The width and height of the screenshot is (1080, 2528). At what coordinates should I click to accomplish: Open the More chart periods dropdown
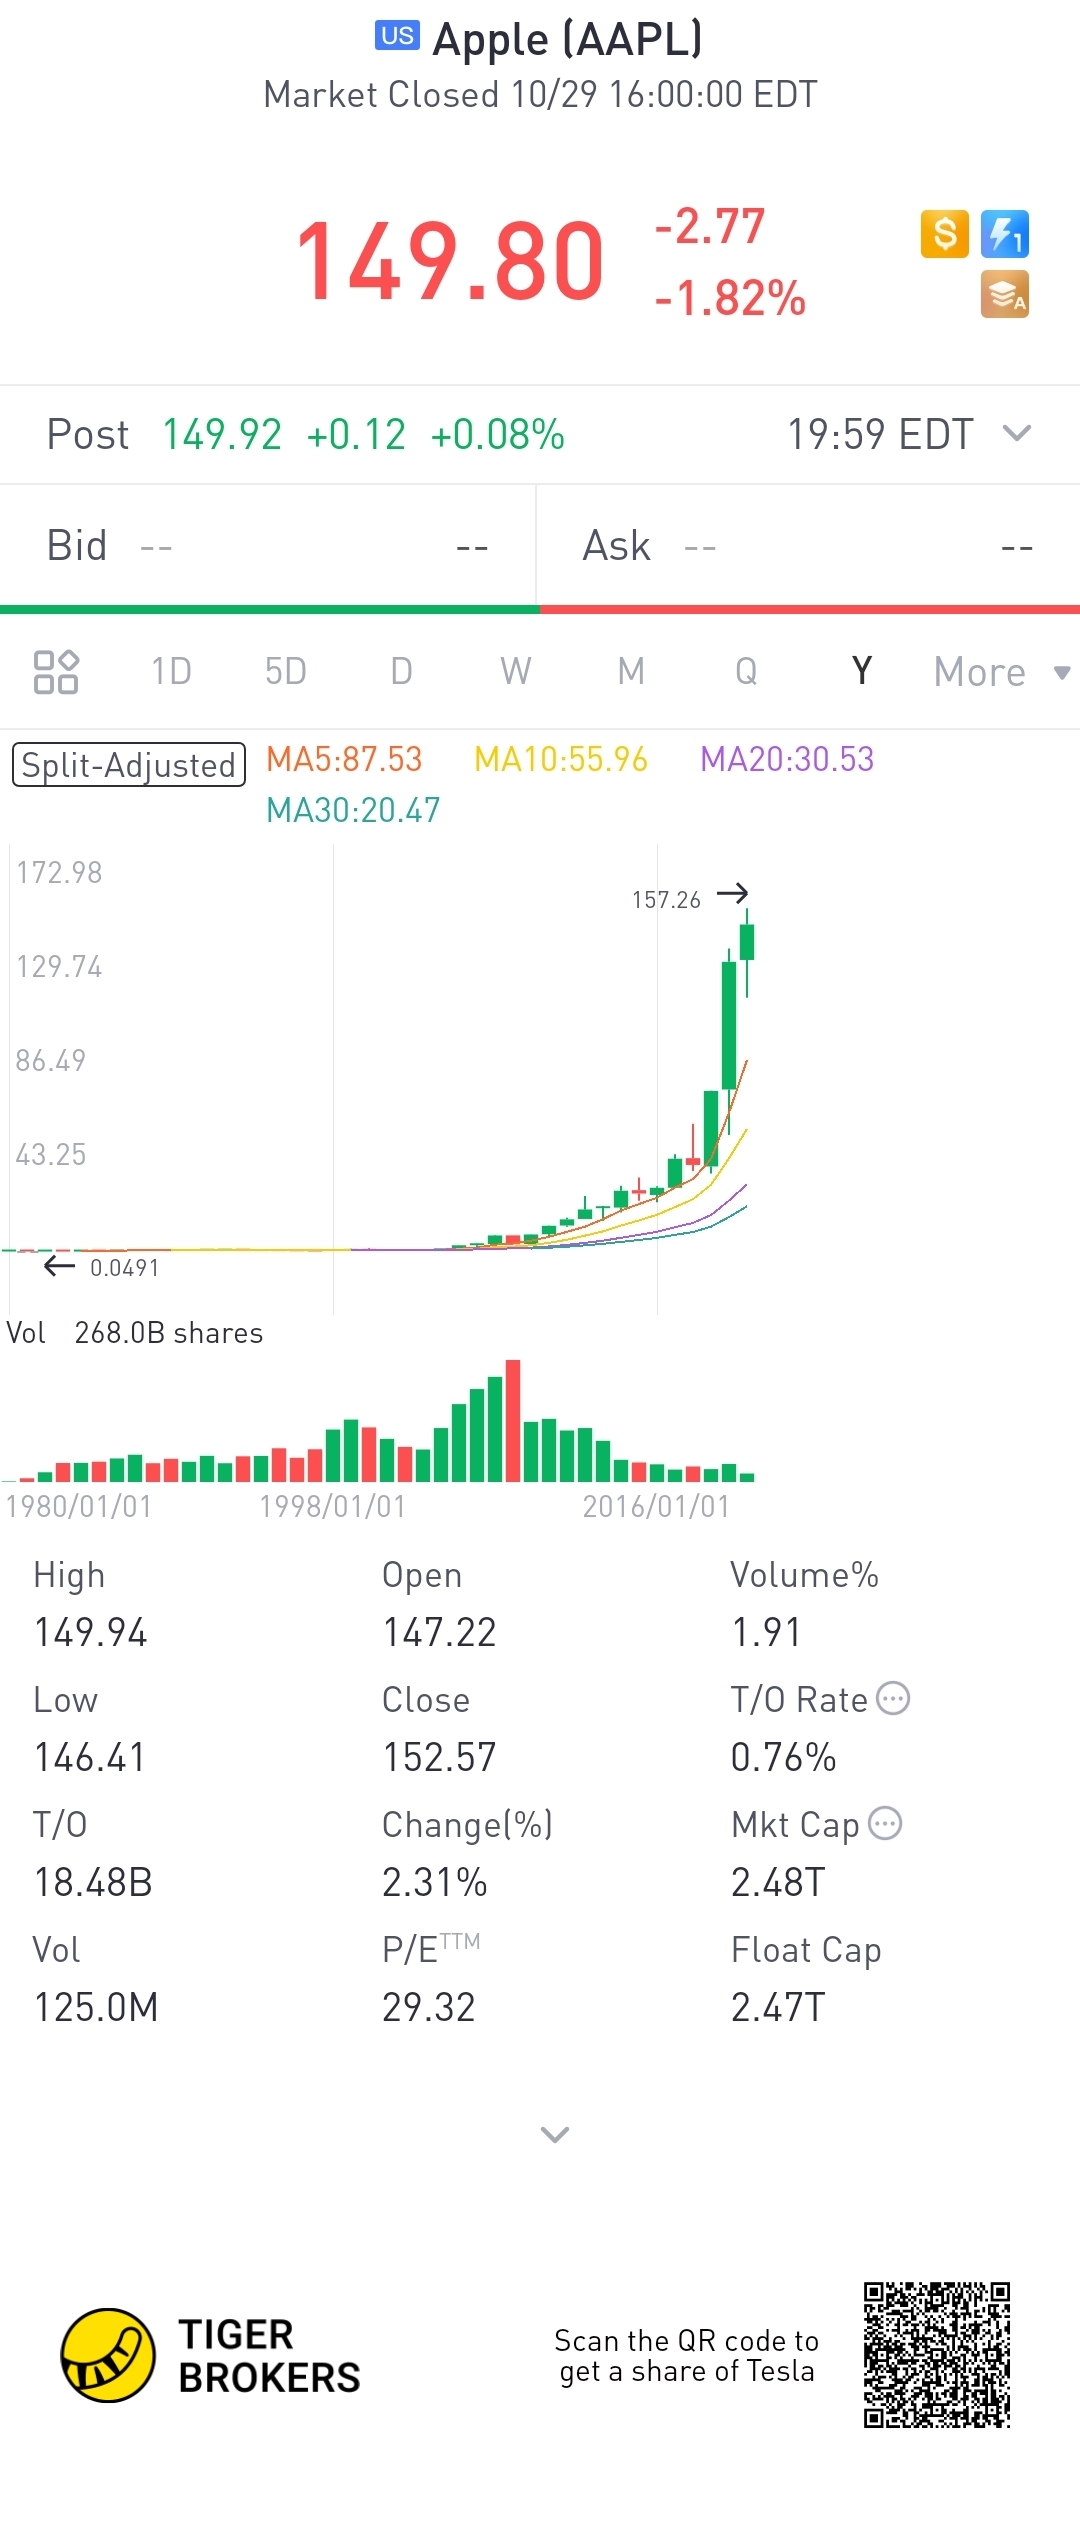[x=1001, y=672]
